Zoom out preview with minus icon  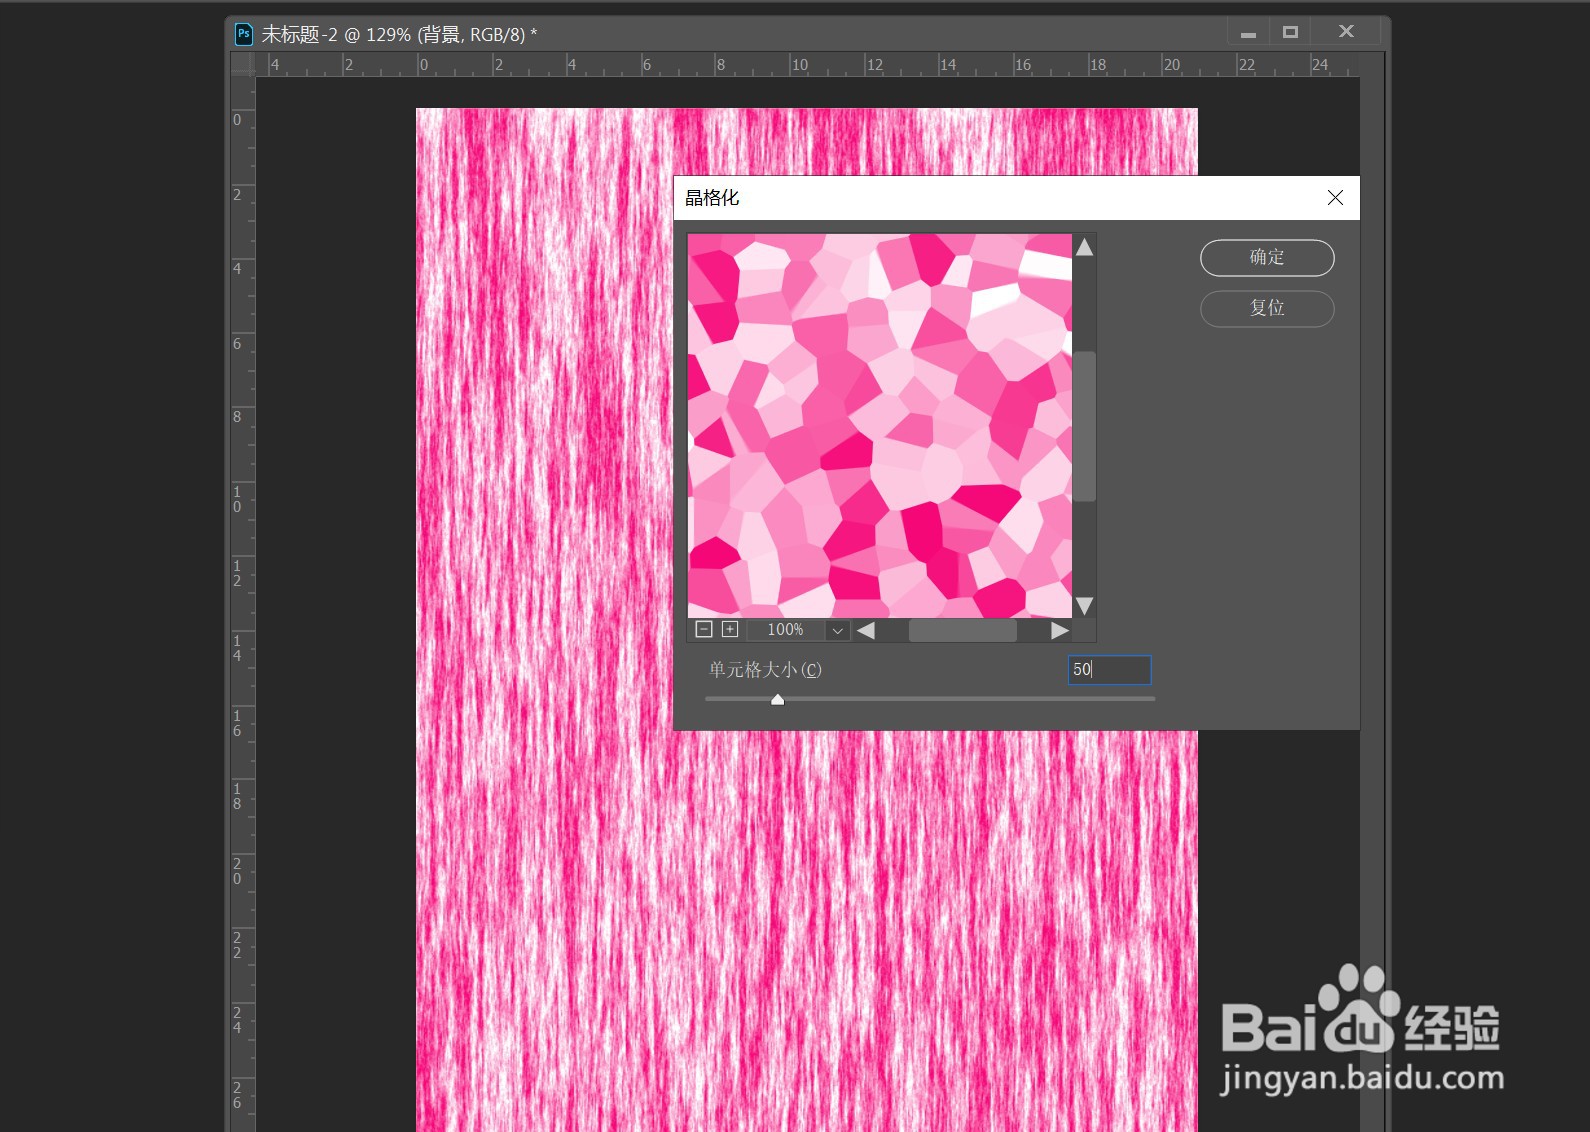click(x=704, y=629)
